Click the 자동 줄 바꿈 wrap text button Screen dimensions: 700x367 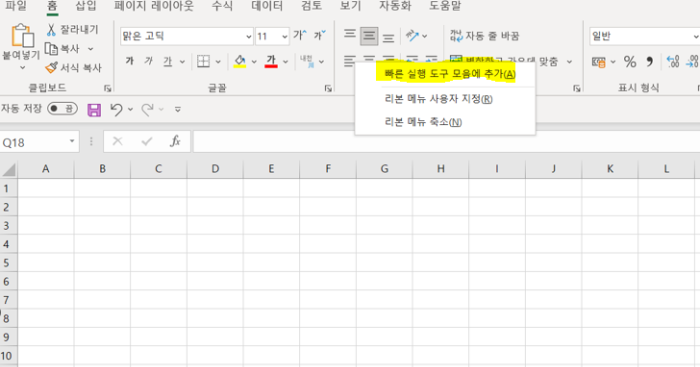[x=484, y=36]
